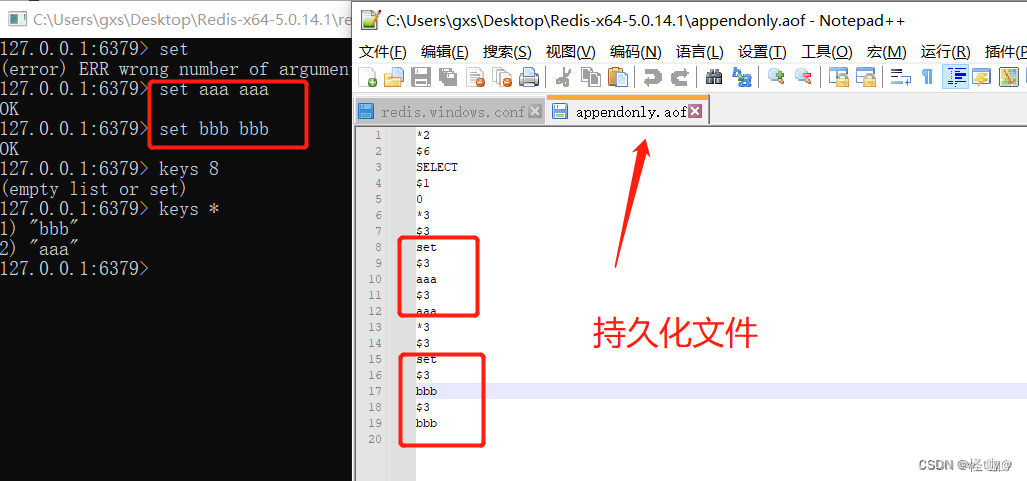This screenshot has height=481, width=1027.
Task: Open 编码(N) menu
Action: click(x=635, y=52)
